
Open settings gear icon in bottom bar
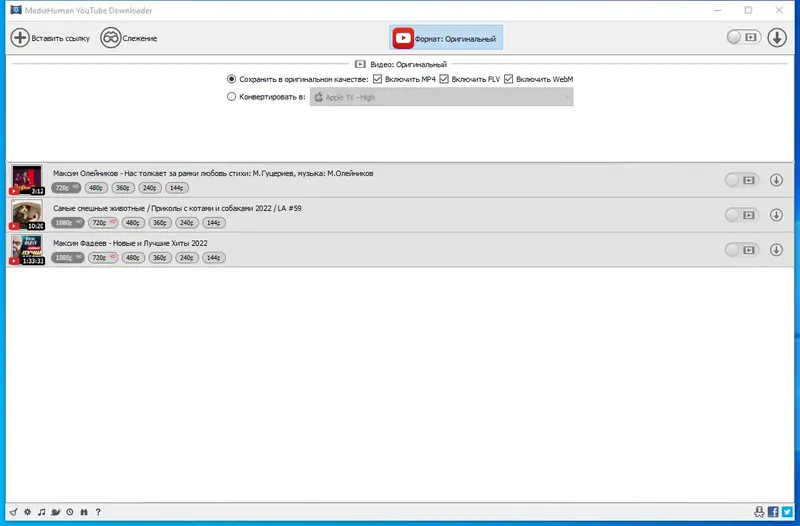[28, 512]
